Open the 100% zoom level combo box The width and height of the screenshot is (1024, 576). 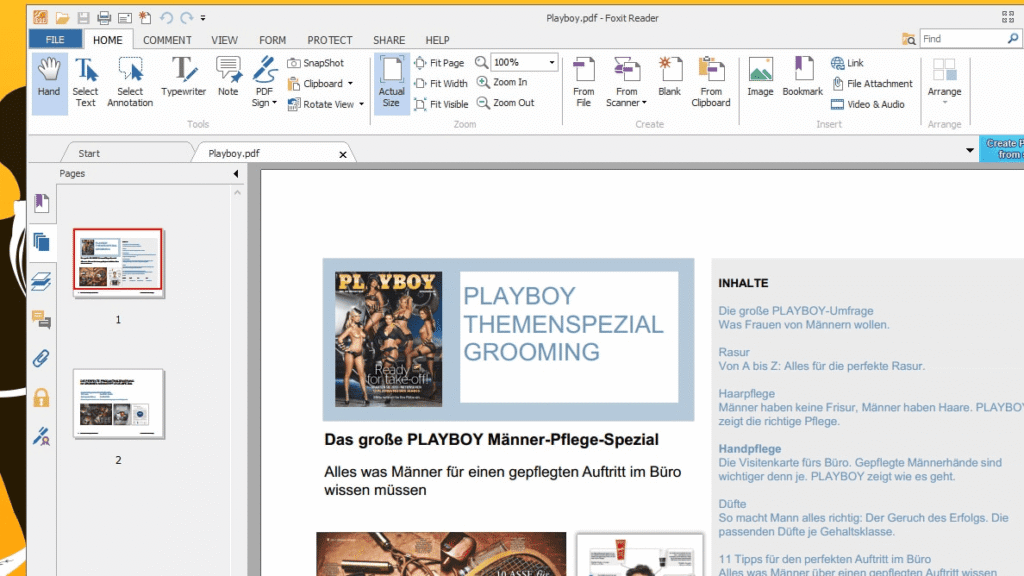[525, 62]
